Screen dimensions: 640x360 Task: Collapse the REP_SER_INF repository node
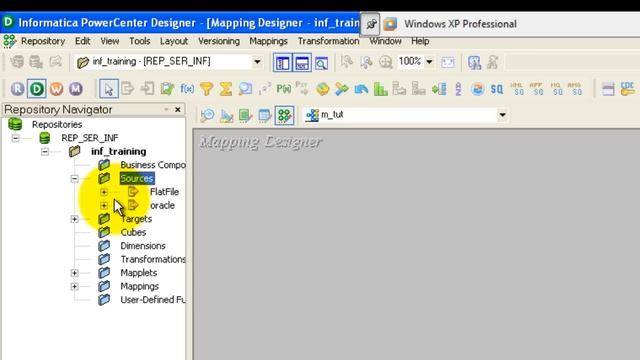[x=16, y=138]
